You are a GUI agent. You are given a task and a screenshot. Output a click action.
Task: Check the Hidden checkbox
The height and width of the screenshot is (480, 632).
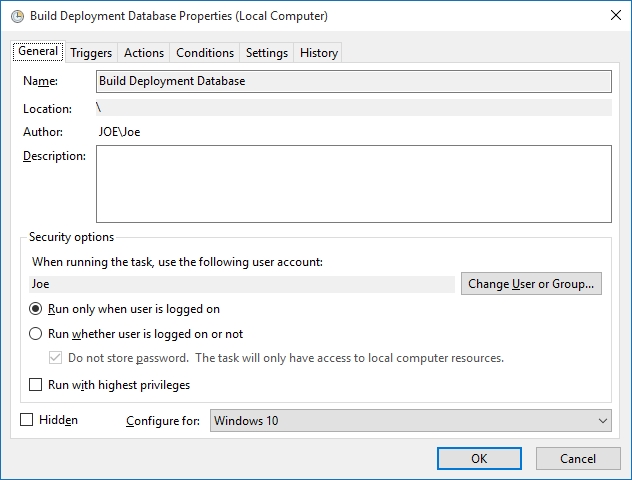[x=27, y=420]
